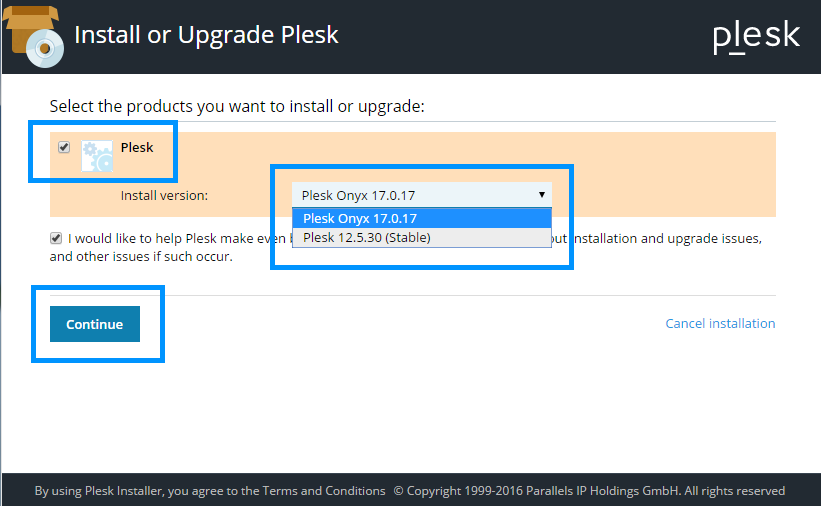821x506 pixels.
Task: Click the "Select the products" heading text
Action: (237, 105)
